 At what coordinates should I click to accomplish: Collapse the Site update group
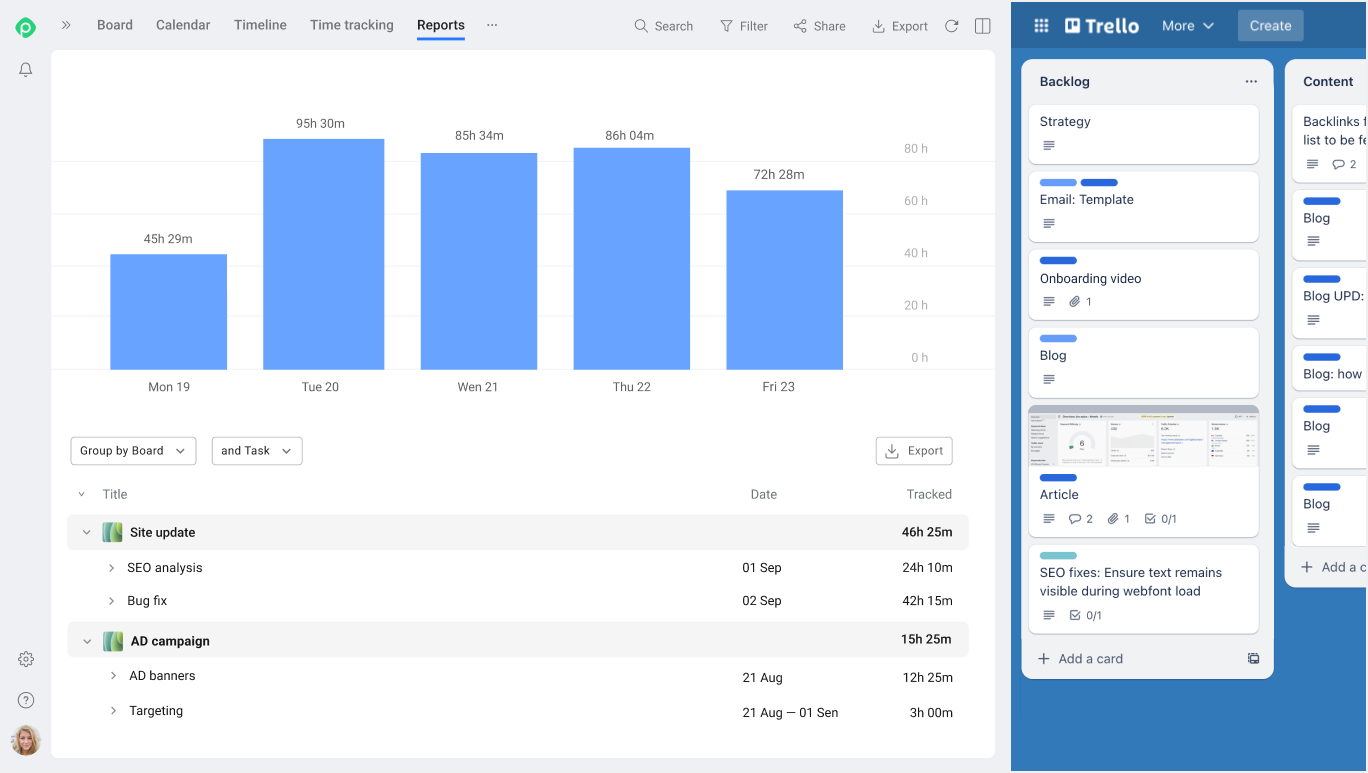86,533
